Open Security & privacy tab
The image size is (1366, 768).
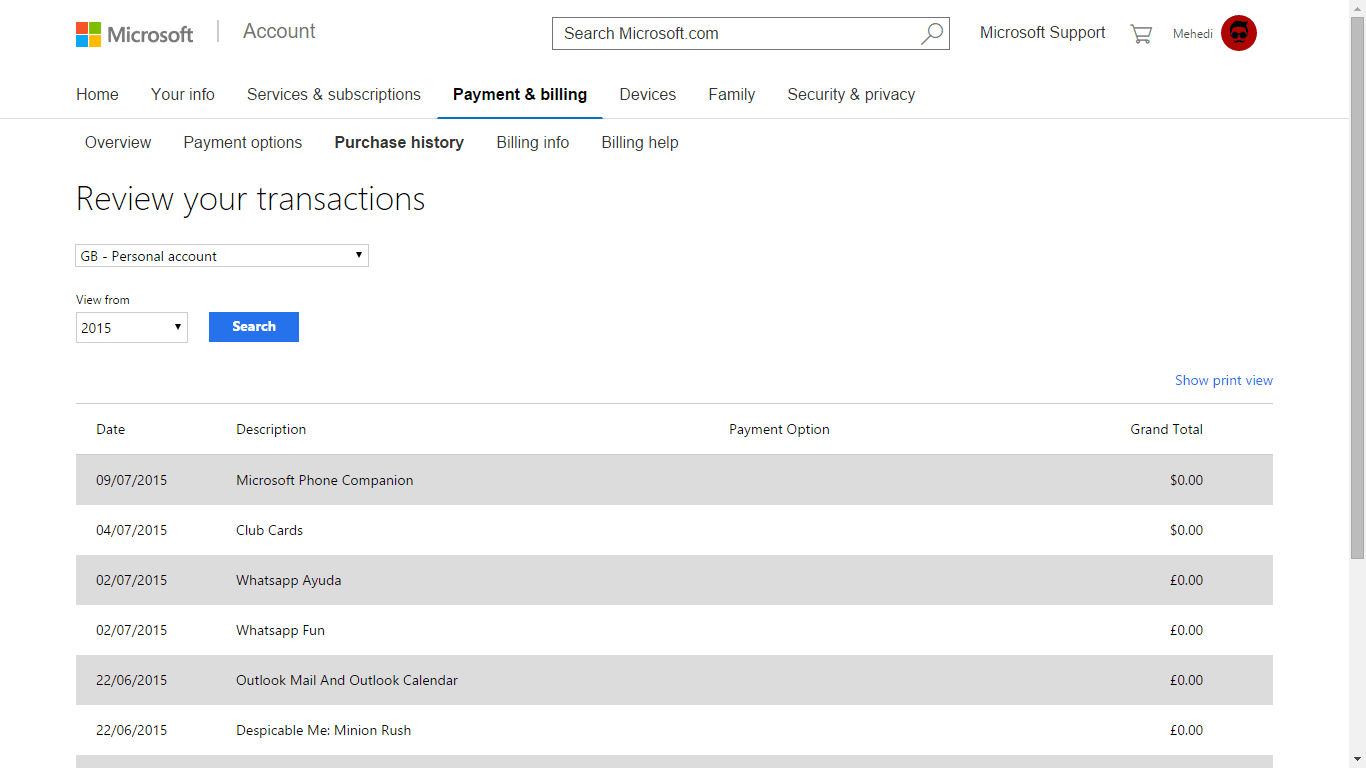[851, 94]
